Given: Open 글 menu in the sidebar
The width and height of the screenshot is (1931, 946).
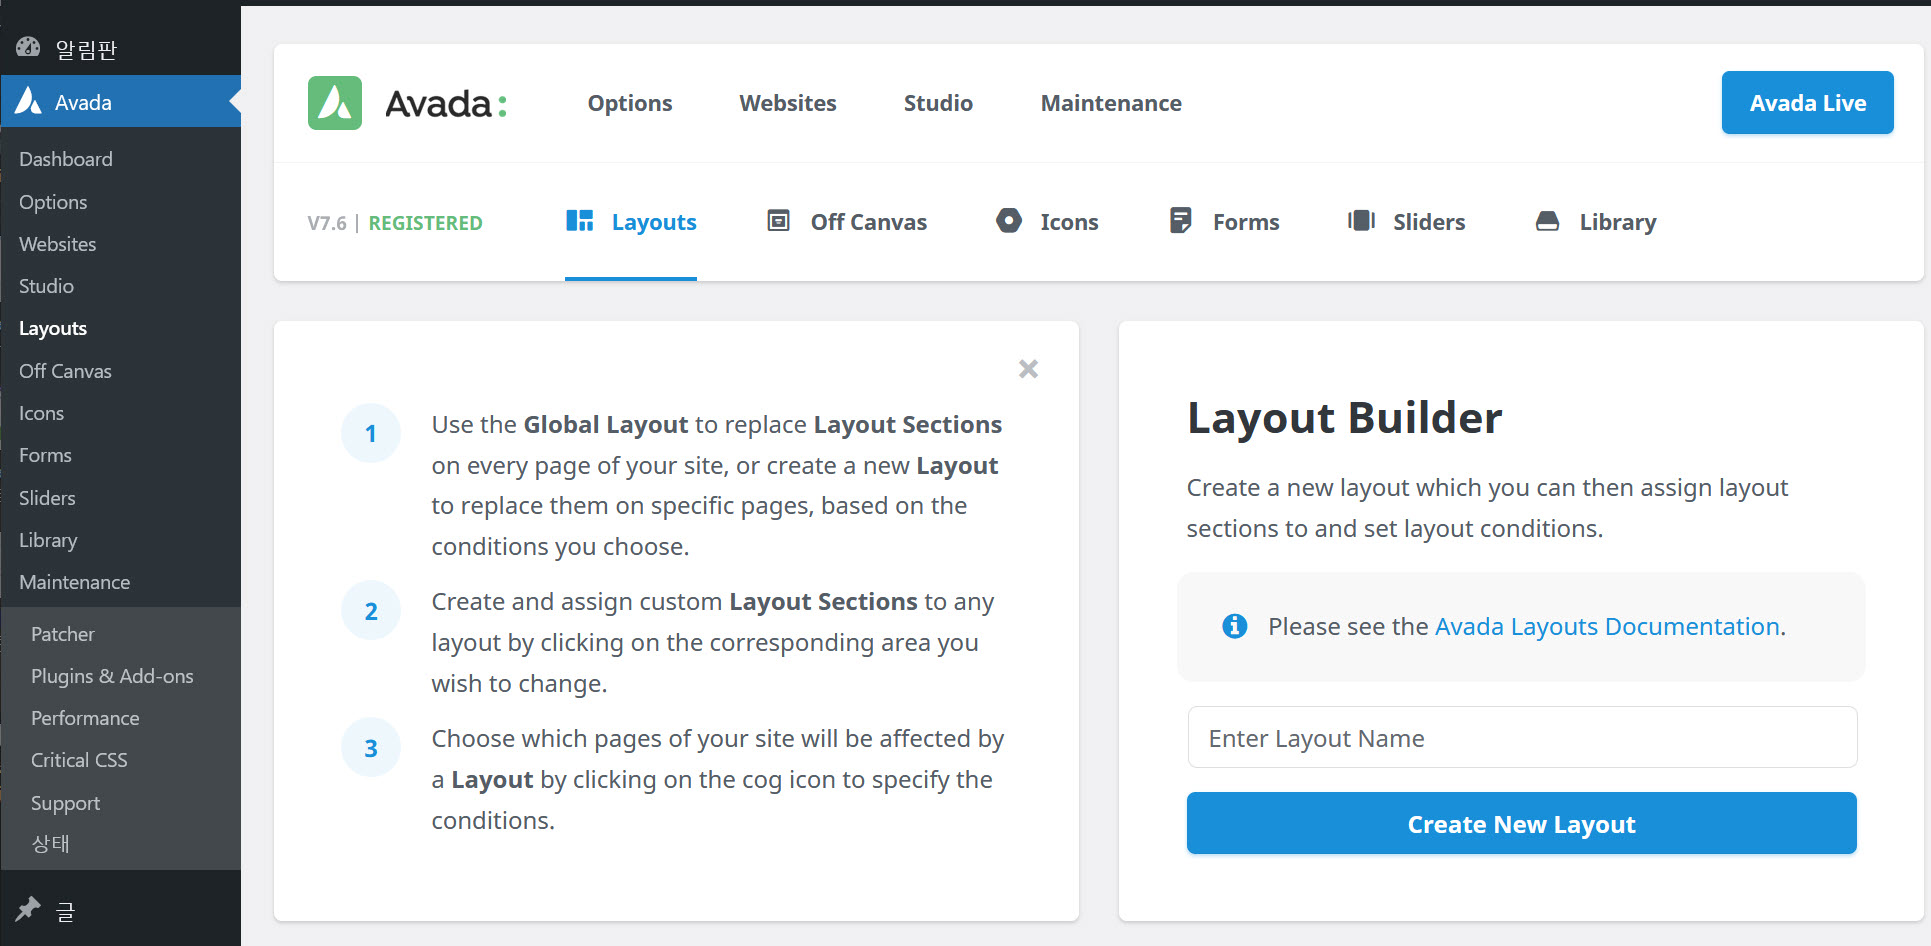Looking at the screenshot, I should [65, 910].
